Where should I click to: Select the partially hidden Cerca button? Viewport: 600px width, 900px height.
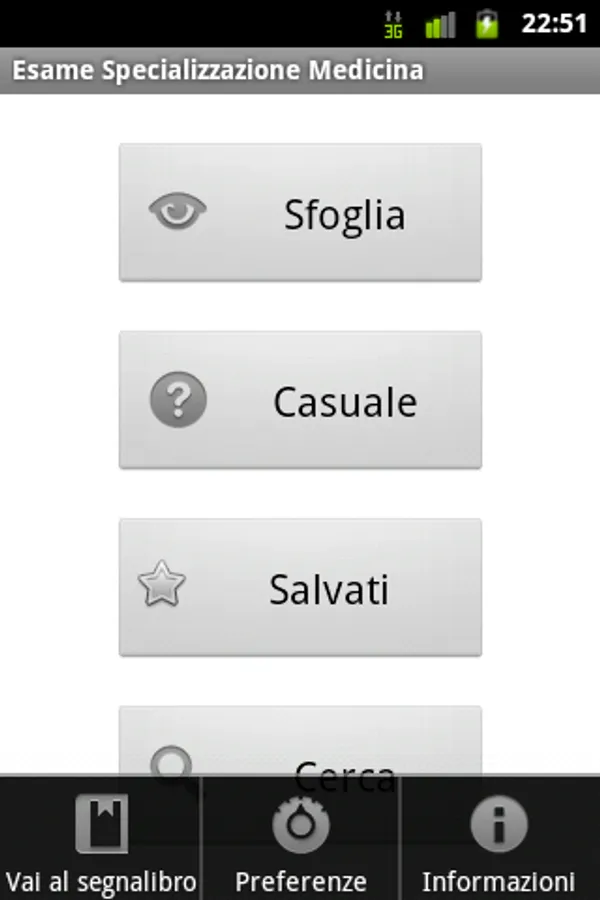pyautogui.click(x=300, y=740)
